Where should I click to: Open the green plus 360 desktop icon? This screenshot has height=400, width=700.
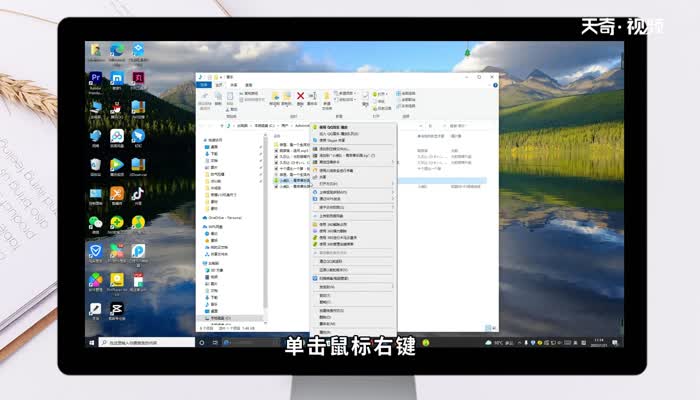[x=117, y=222]
